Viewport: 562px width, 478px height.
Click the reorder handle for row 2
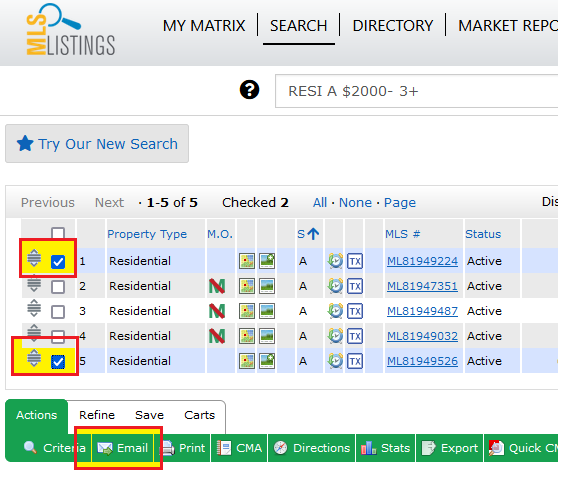click(x=34, y=283)
